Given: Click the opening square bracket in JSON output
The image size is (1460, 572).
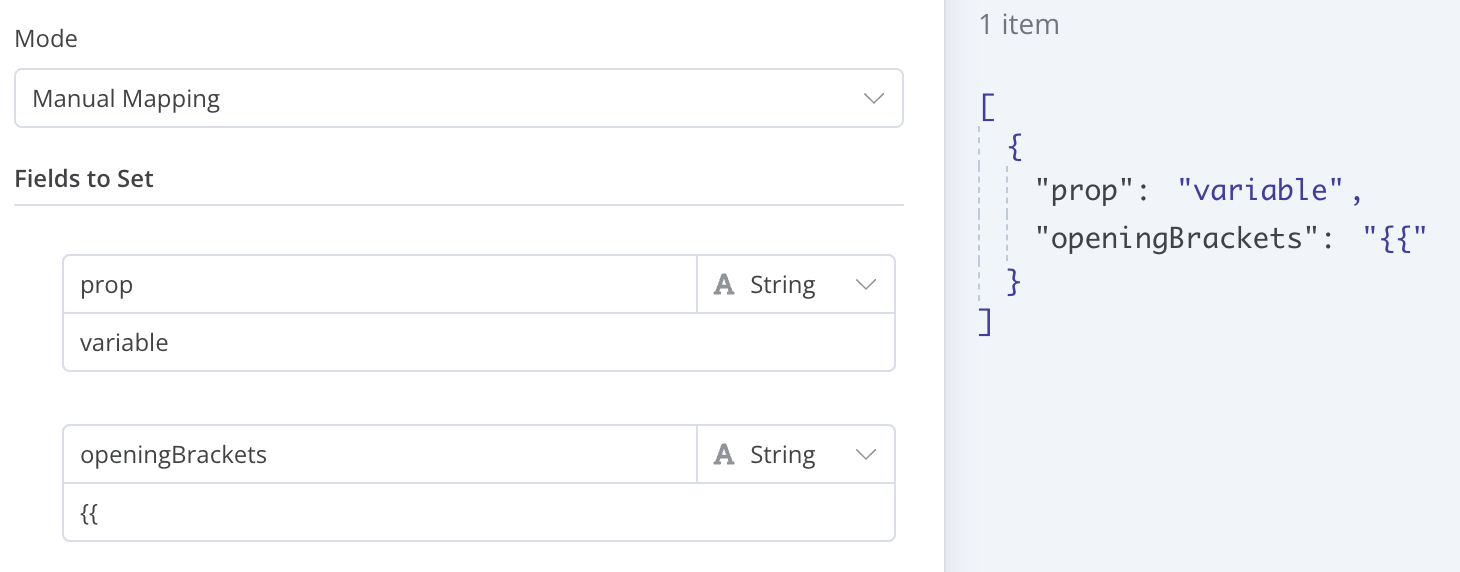Looking at the screenshot, I should [987, 105].
